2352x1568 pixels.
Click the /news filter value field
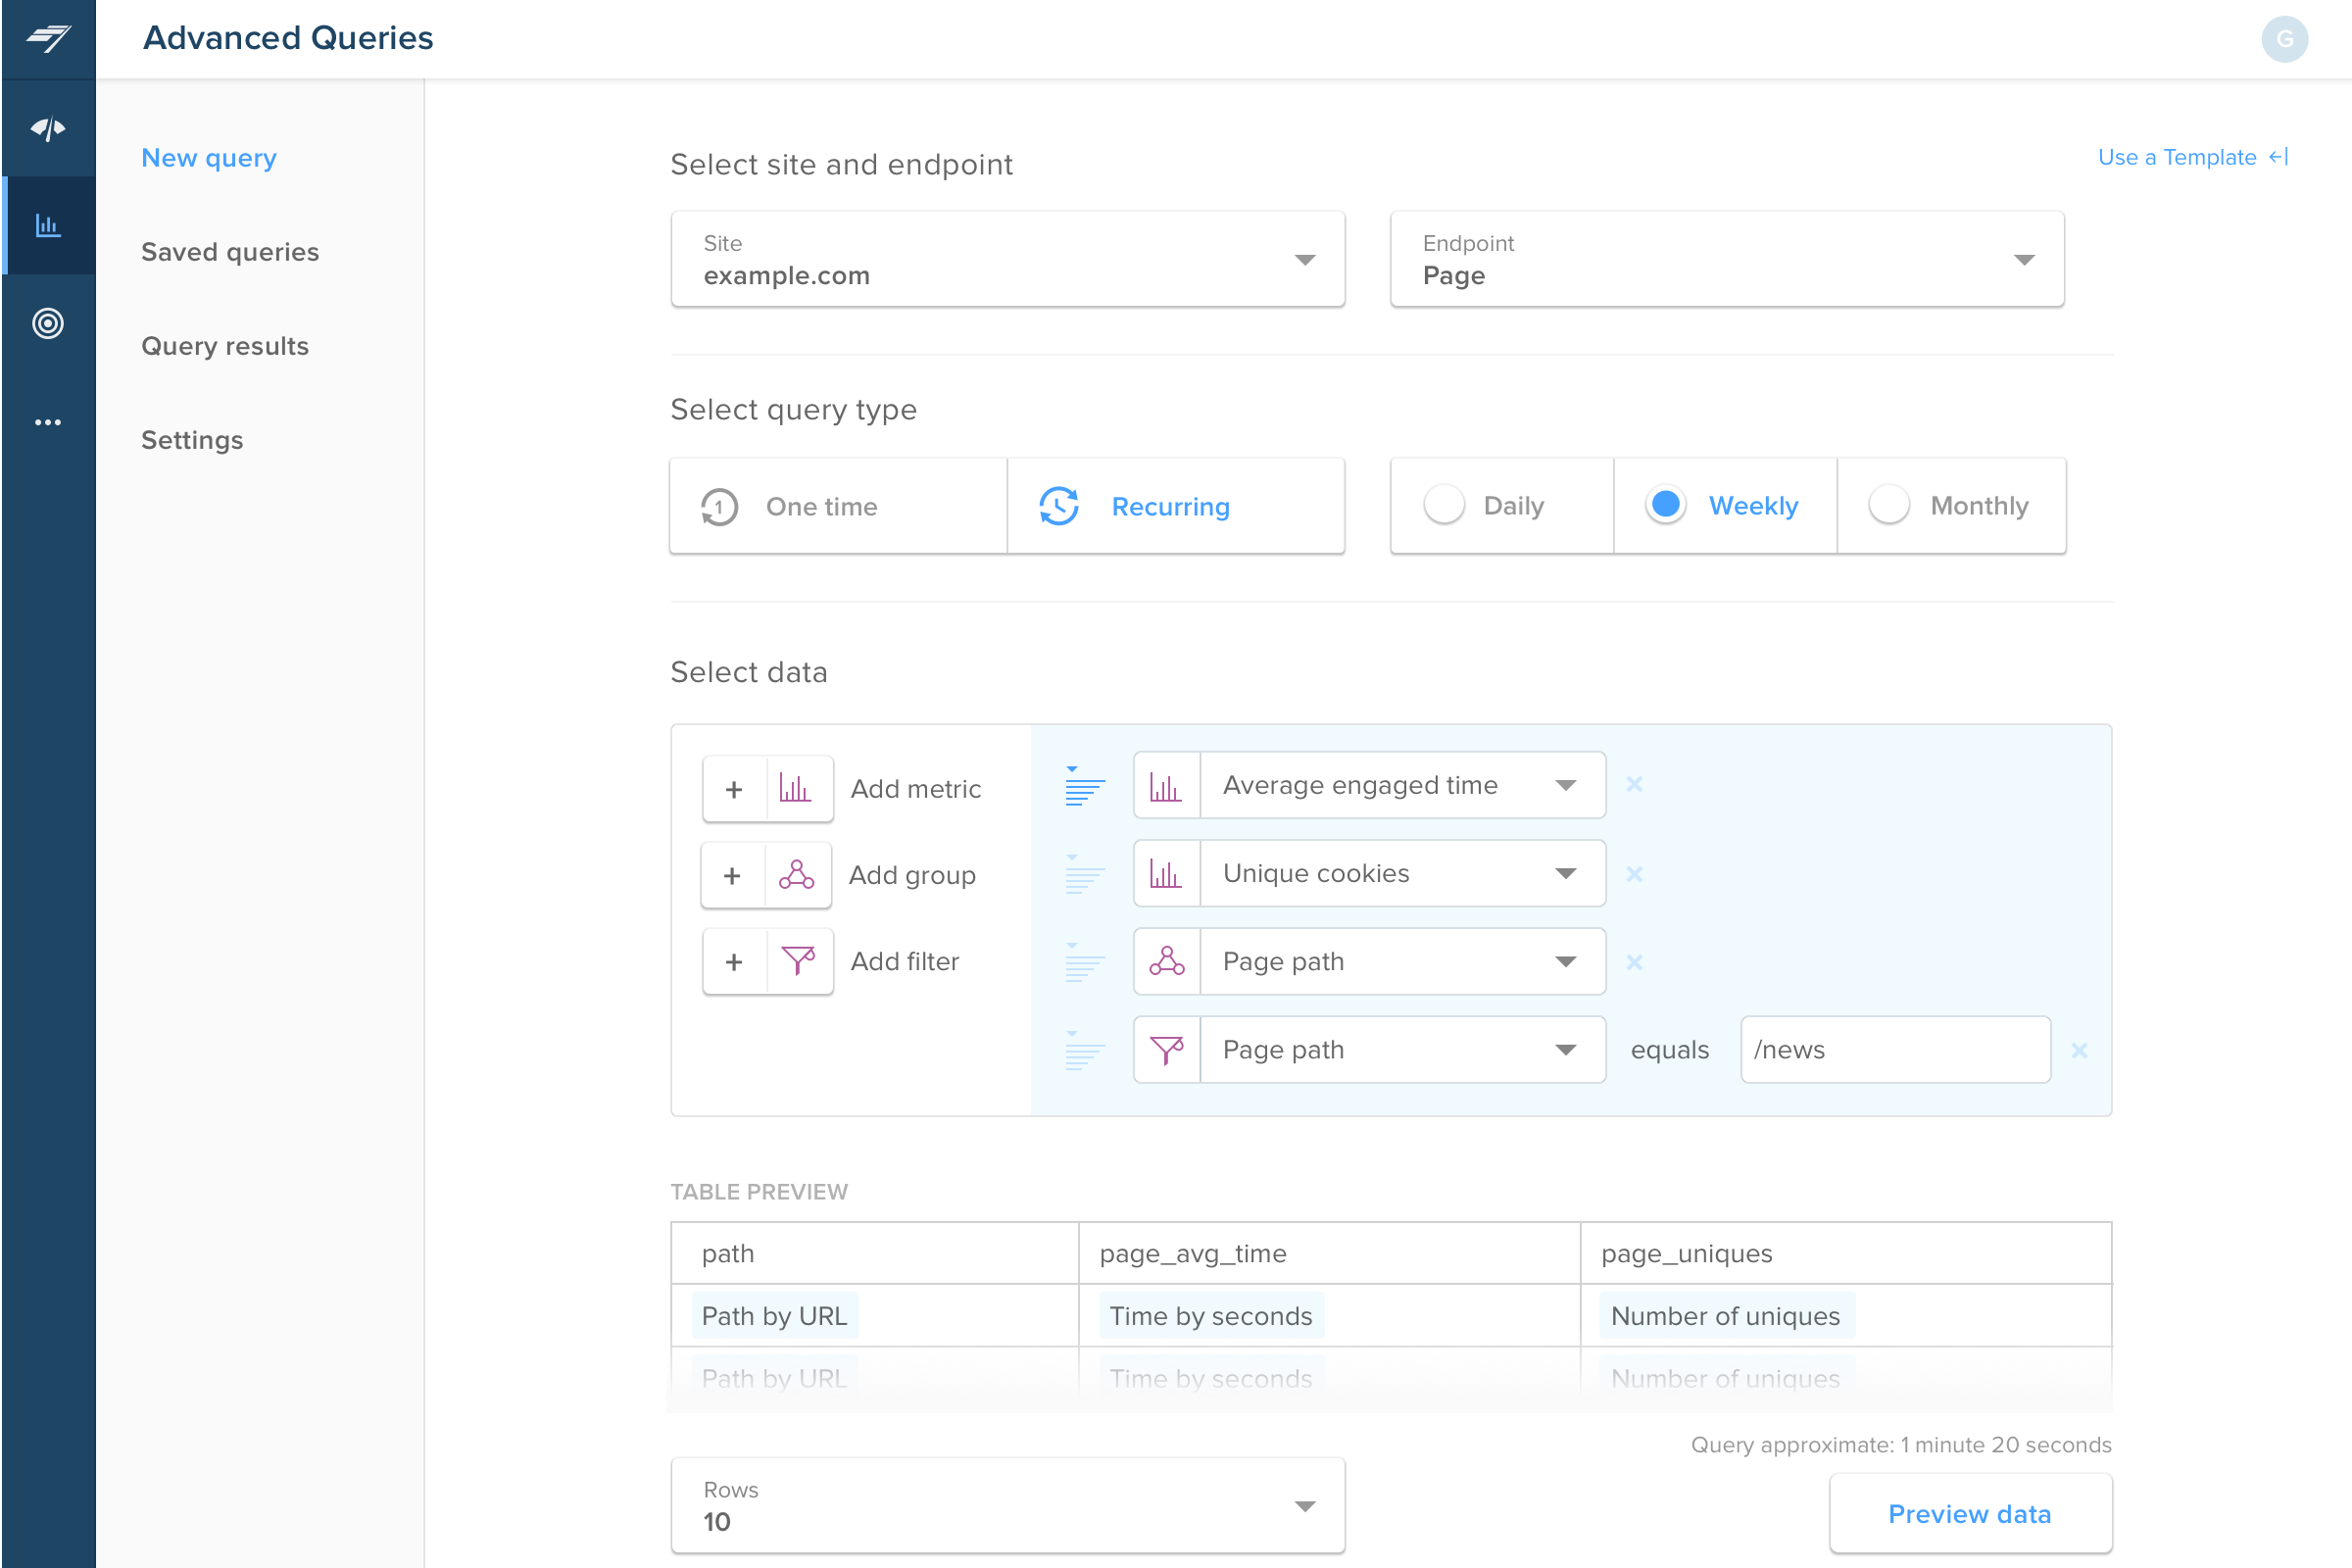point(1895,1049)
